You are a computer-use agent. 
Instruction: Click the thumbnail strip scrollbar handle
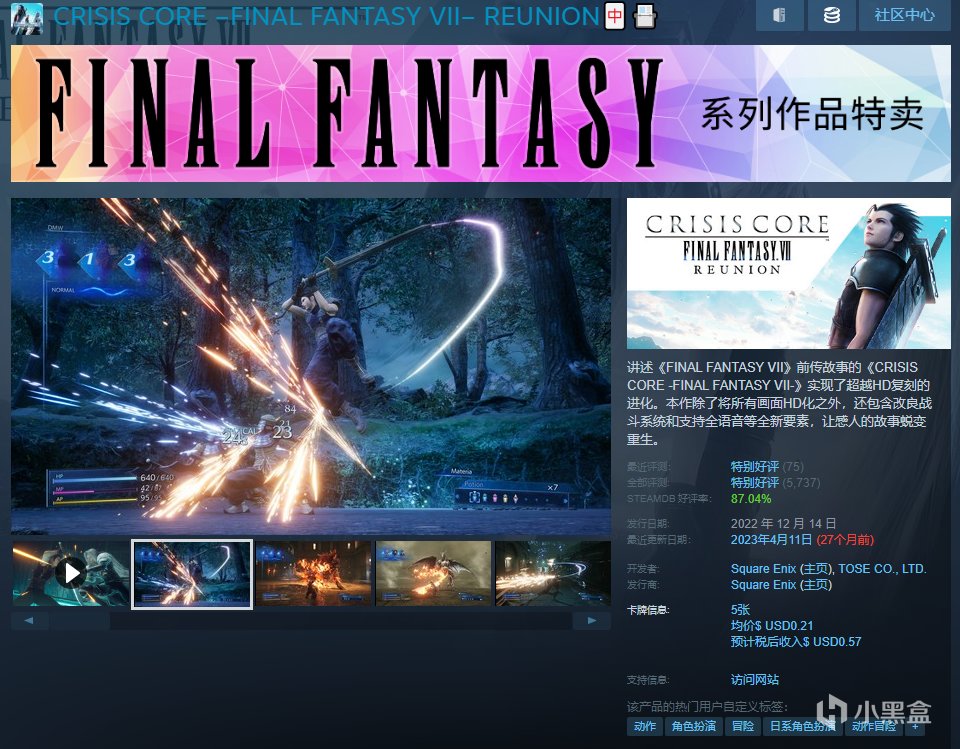tap(81, 620)
